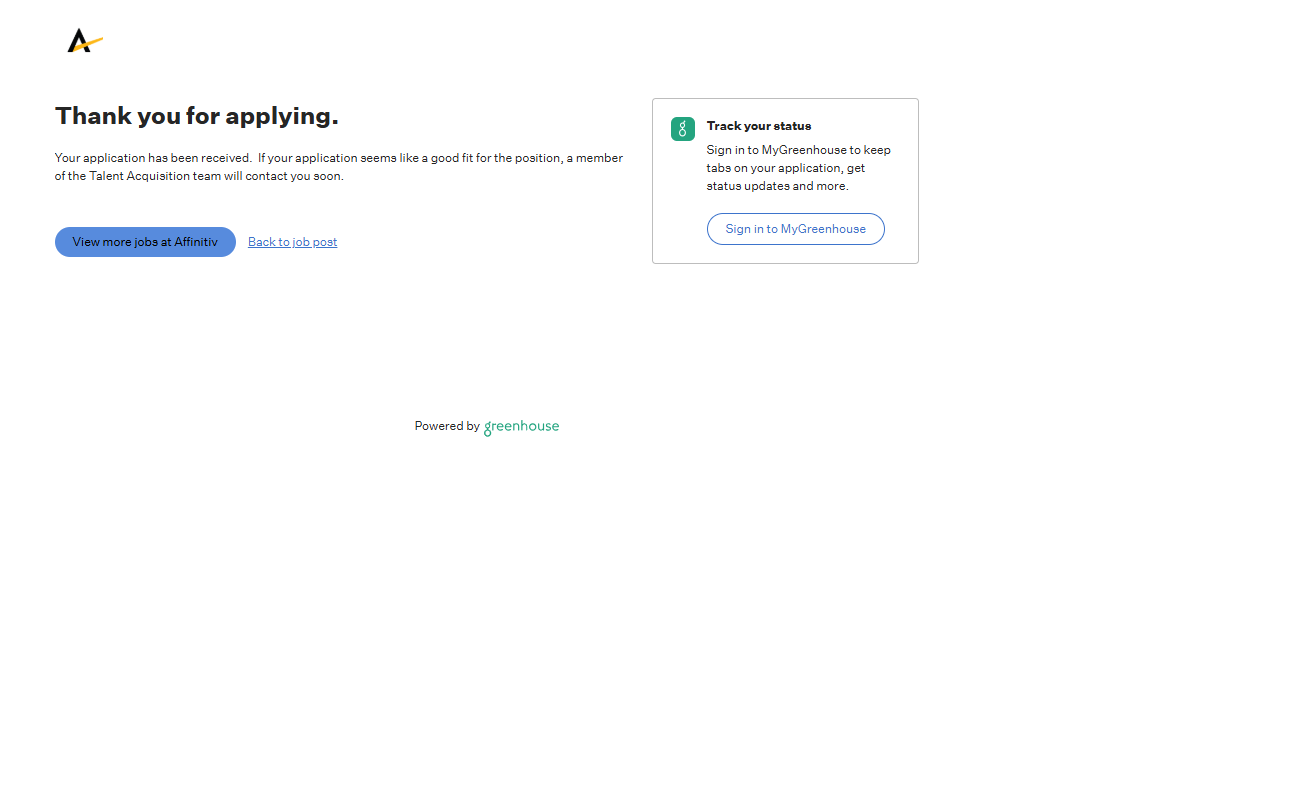This screenshot has height=785, width=1297.
Task: Click the word 'applying.' in the main heading
Action: [x=282, y=116]
